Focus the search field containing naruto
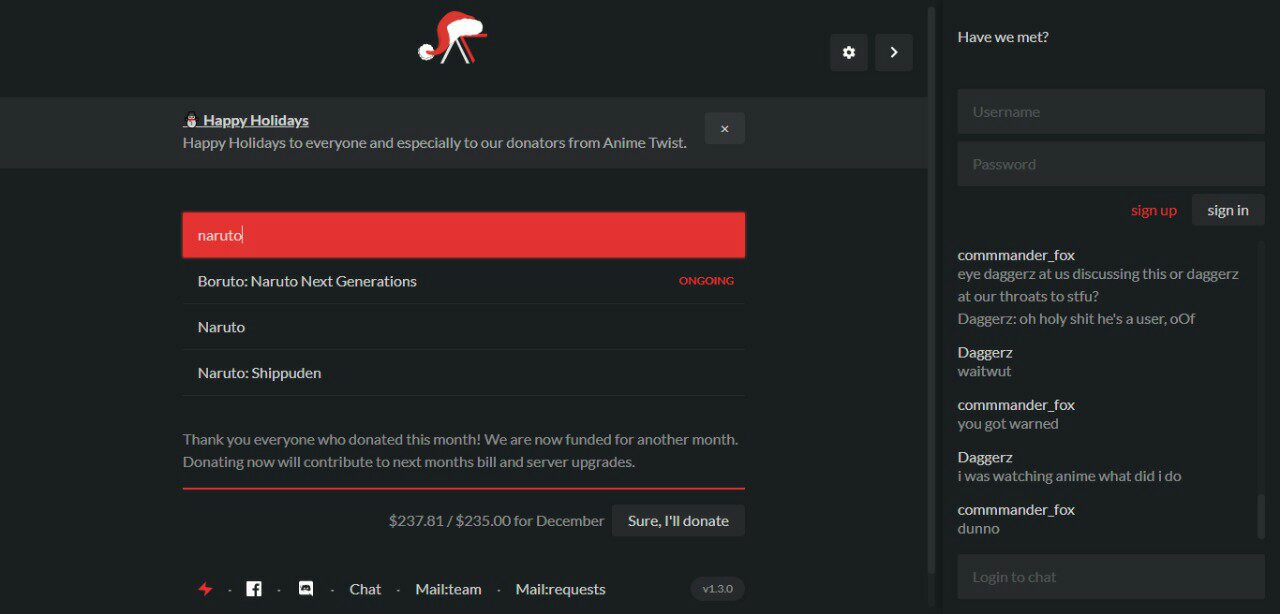 [x=464, y=235]
